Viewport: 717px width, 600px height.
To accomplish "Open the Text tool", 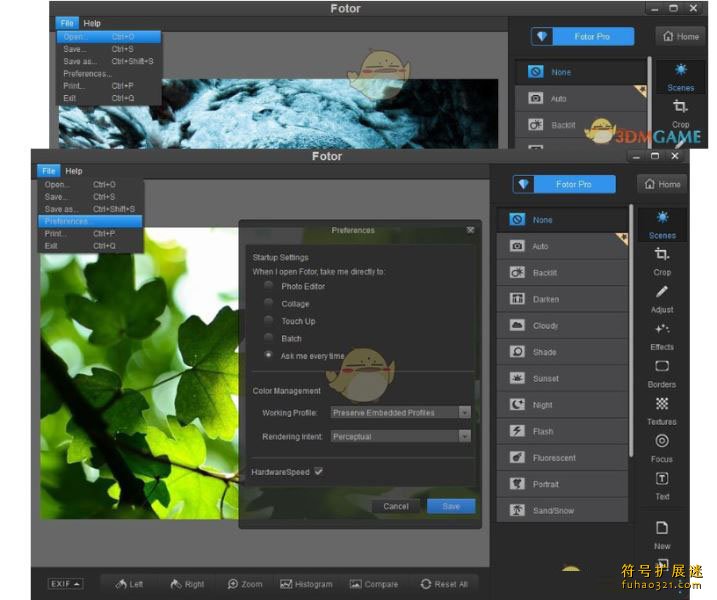I will click(662, 486).
